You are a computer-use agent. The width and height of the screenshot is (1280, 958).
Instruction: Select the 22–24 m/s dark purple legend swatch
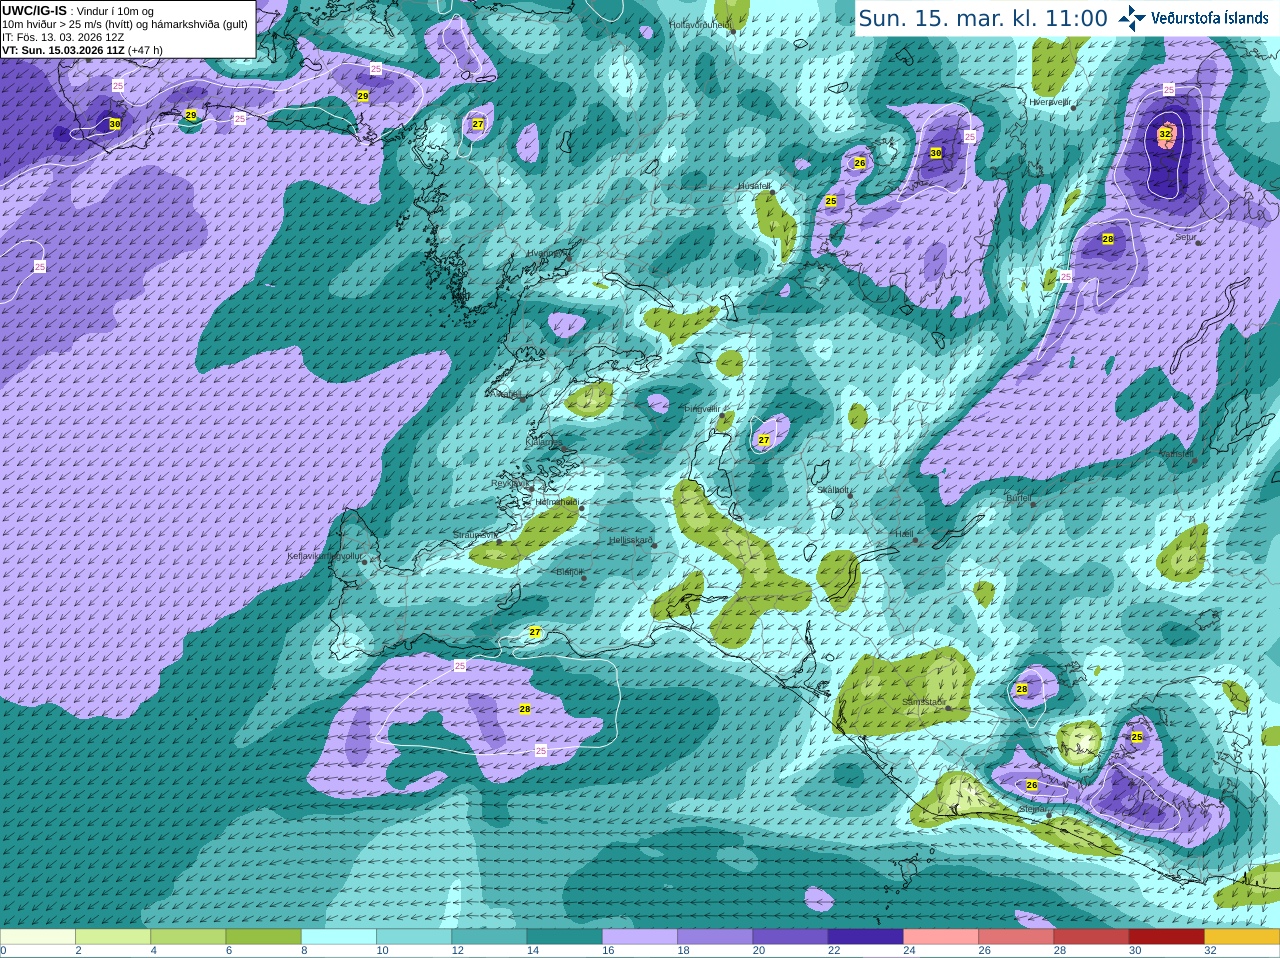(x=866, y=936)
